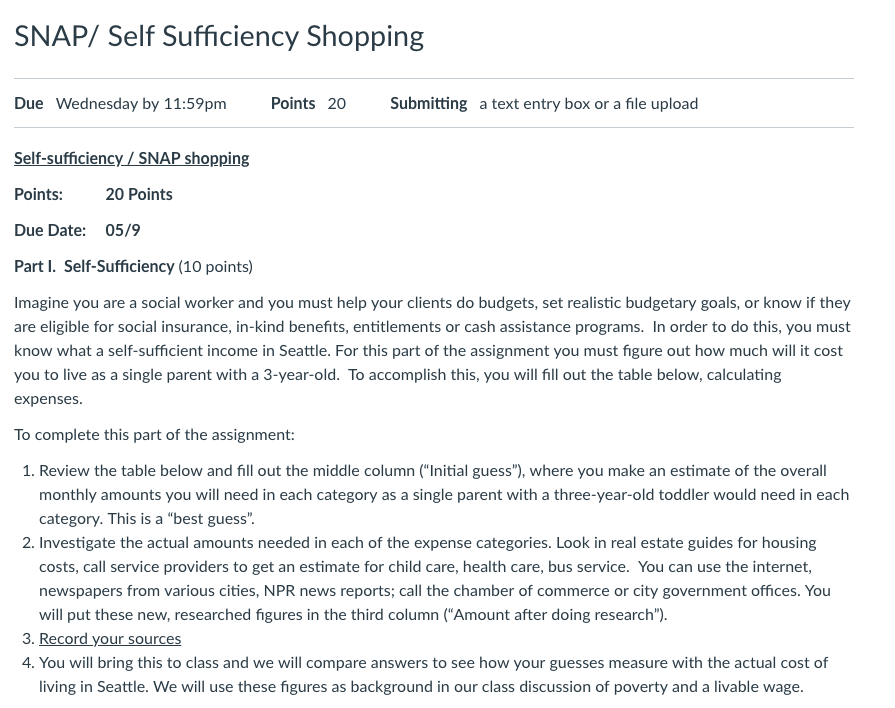895x708 pixels.
Task: Click the paragraph starting 'Imagine you are a social worker'
Action: 433,351
